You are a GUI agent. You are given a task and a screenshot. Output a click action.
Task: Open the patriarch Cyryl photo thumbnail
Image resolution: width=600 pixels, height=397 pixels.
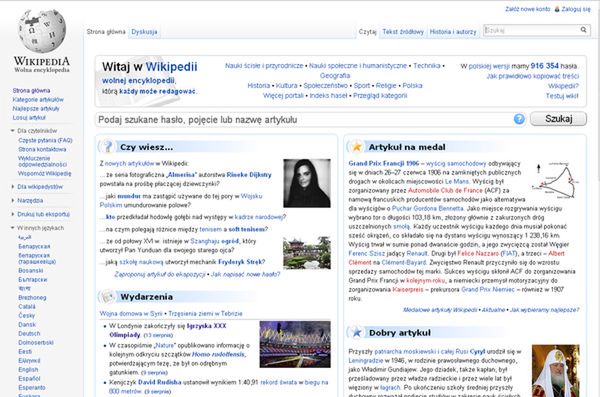556,371
